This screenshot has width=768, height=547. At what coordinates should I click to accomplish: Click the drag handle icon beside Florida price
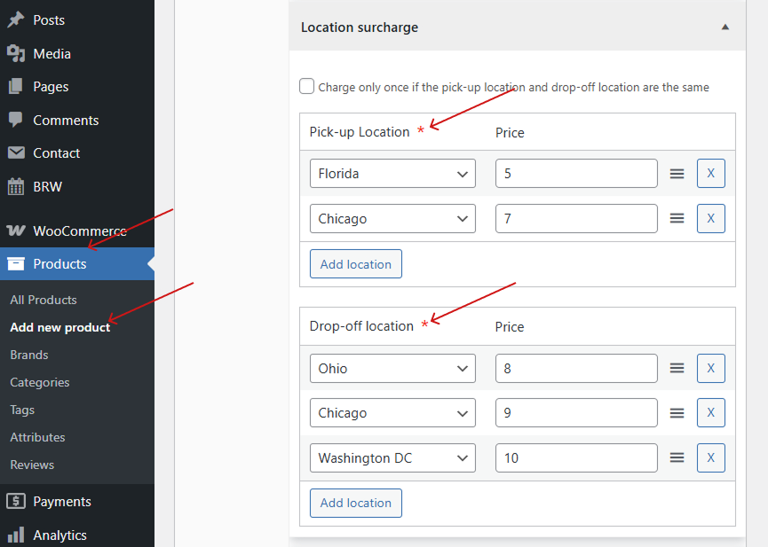[677, 174]
